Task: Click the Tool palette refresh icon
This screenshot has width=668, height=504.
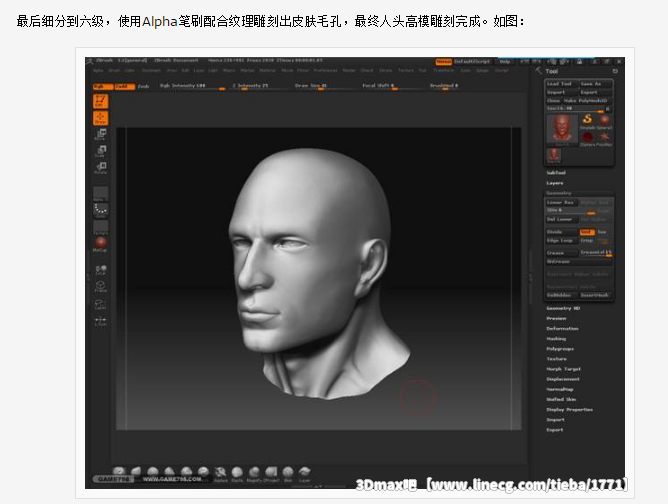Action: (615, 71)
